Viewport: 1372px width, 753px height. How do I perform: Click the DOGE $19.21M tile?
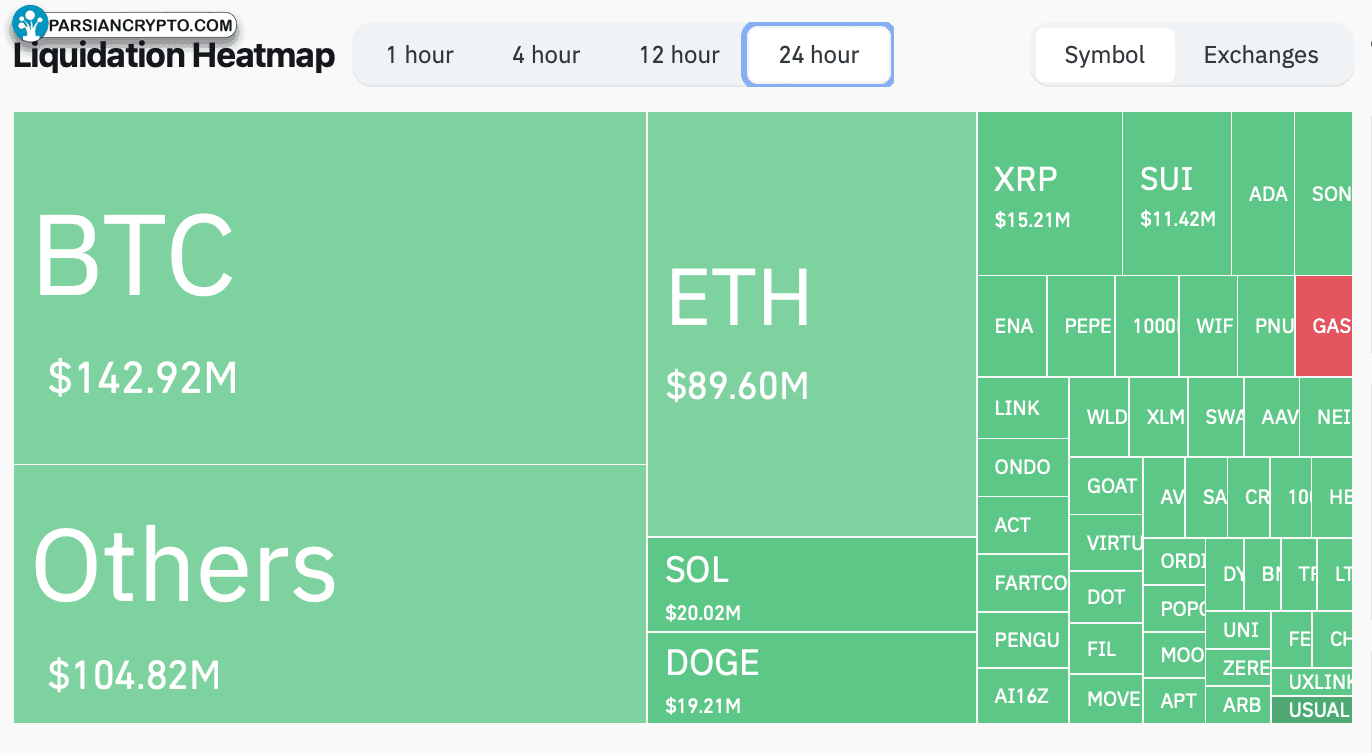click(812, 678)
